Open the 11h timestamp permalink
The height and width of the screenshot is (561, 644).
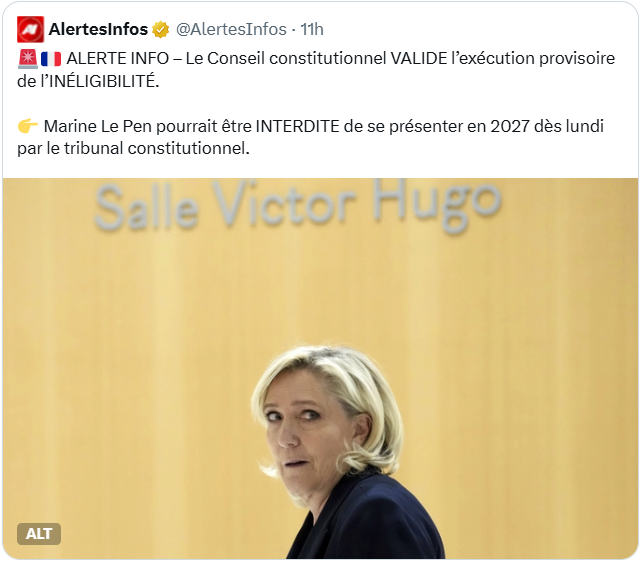pos(312,30)
